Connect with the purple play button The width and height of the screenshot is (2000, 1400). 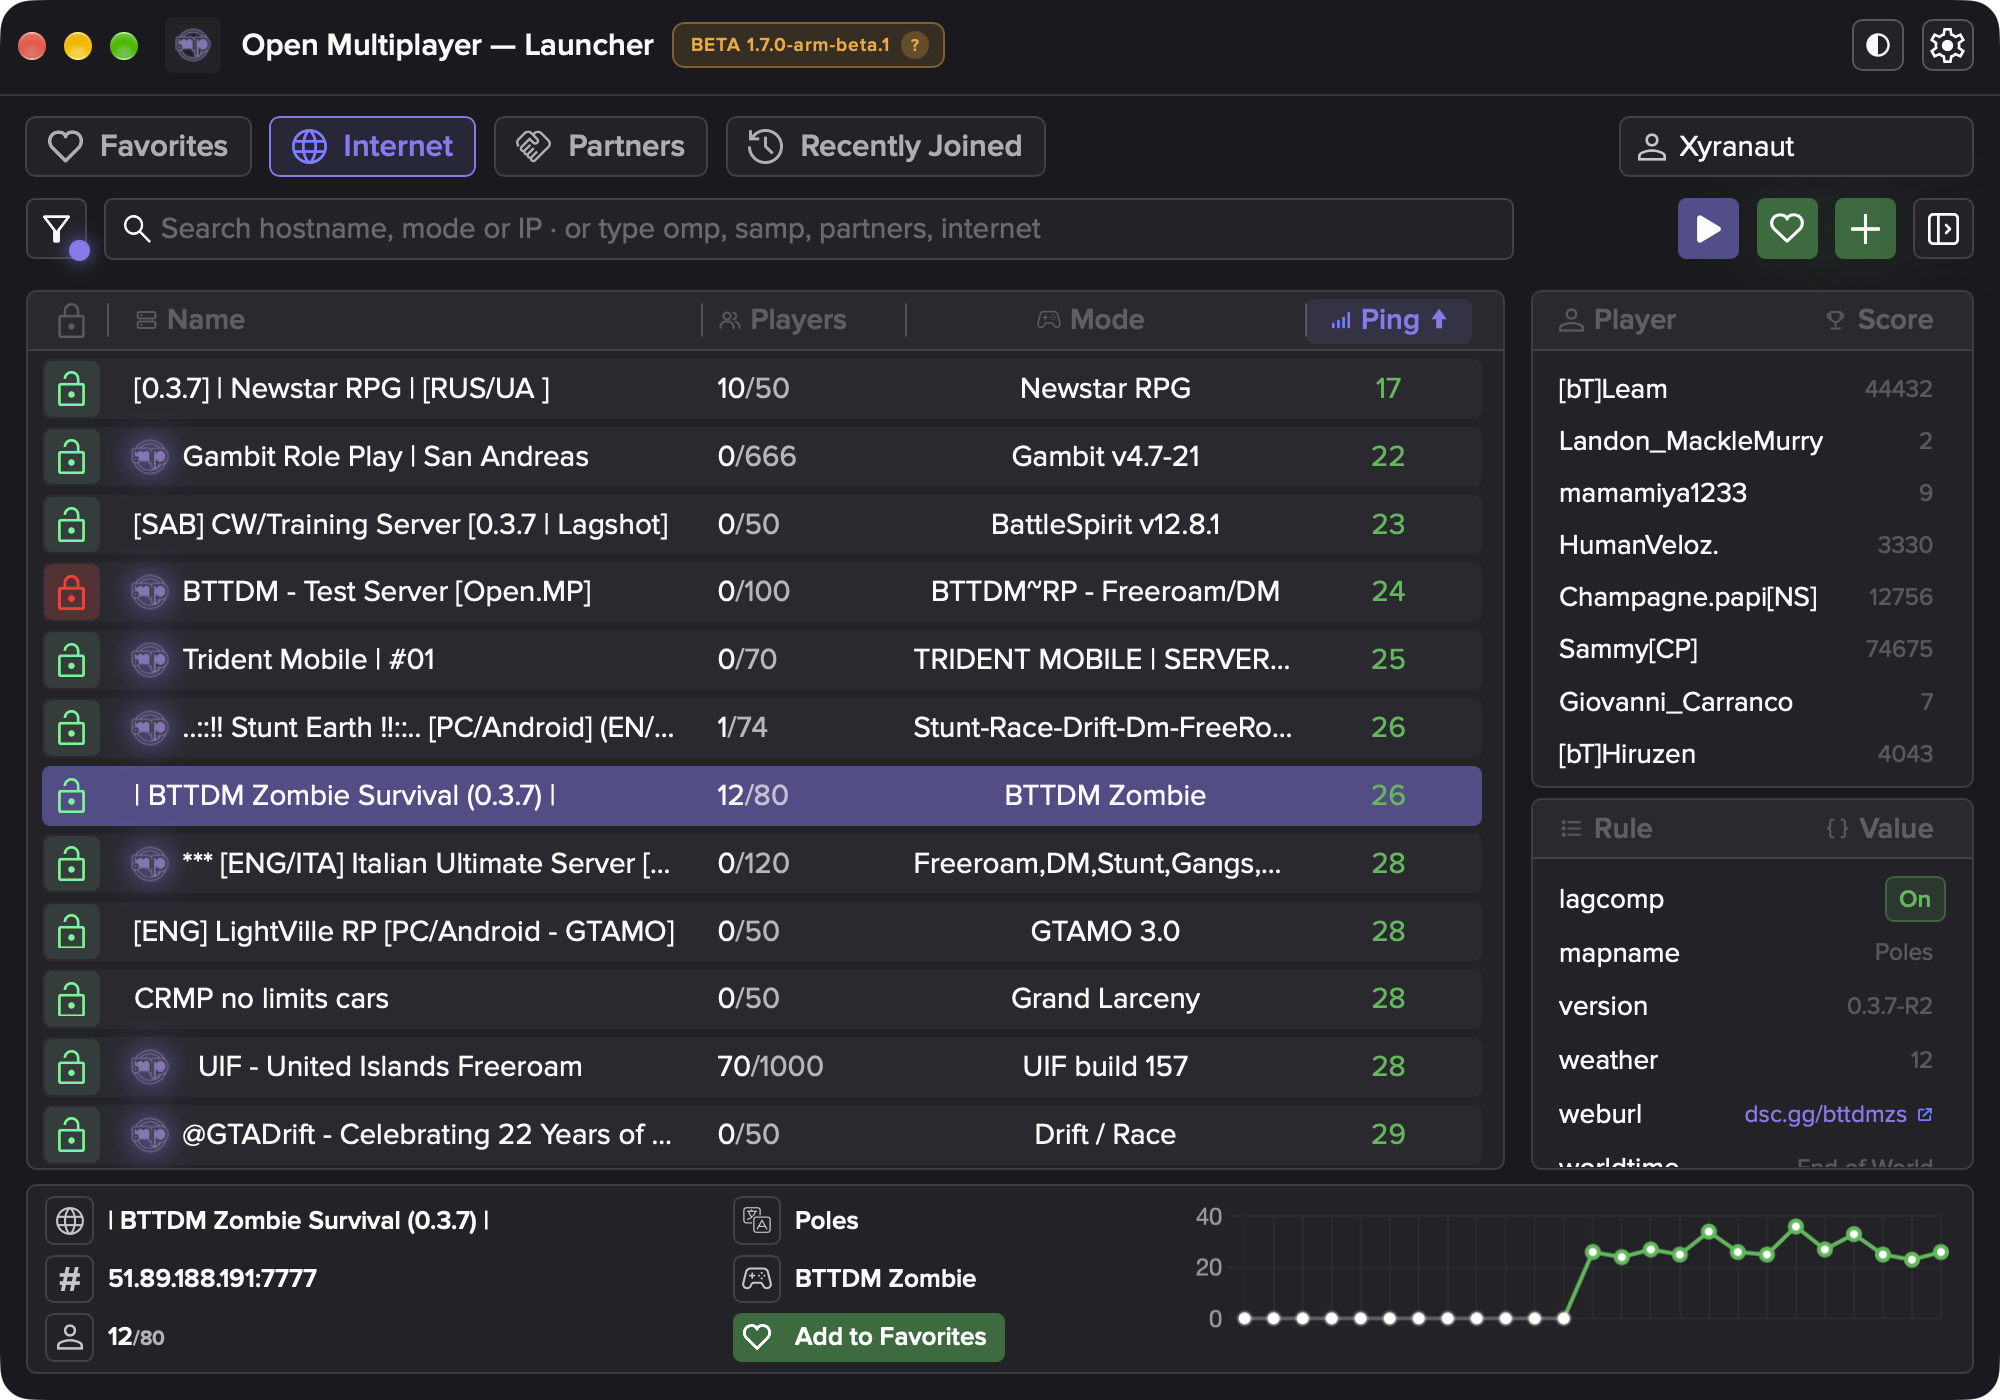[x=1708, y=229]
